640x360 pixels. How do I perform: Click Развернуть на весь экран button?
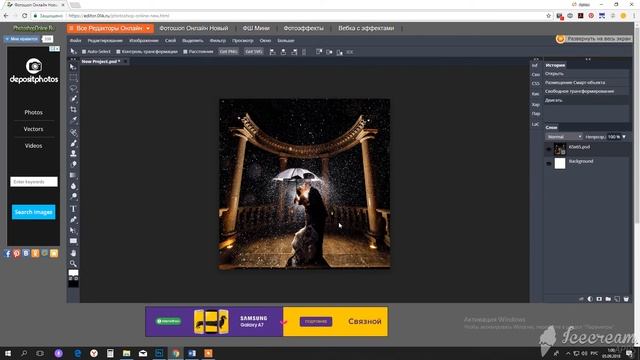coord(594,39)
